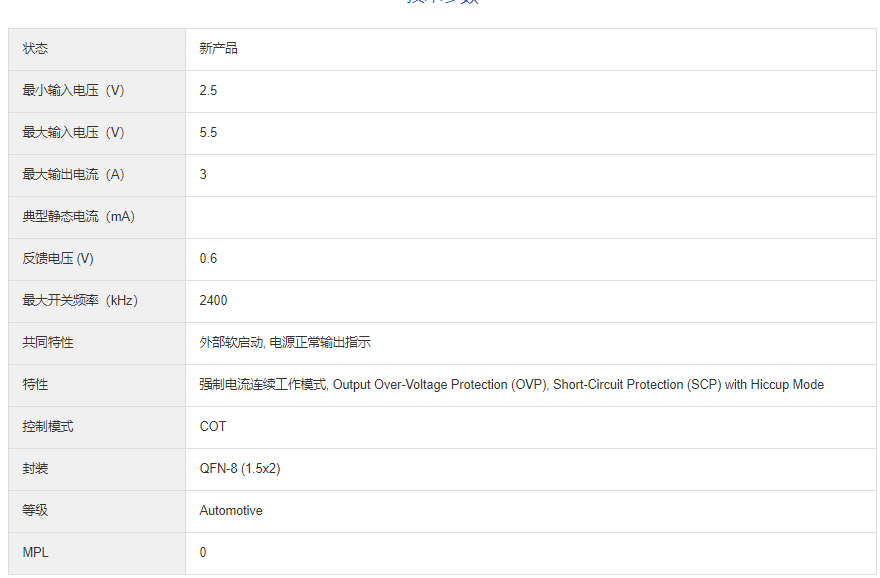Viewport: 880px width, 578px height.
Task: Click the 'MPL' row label
Action: pyautogui.click(x=35, y=553)
